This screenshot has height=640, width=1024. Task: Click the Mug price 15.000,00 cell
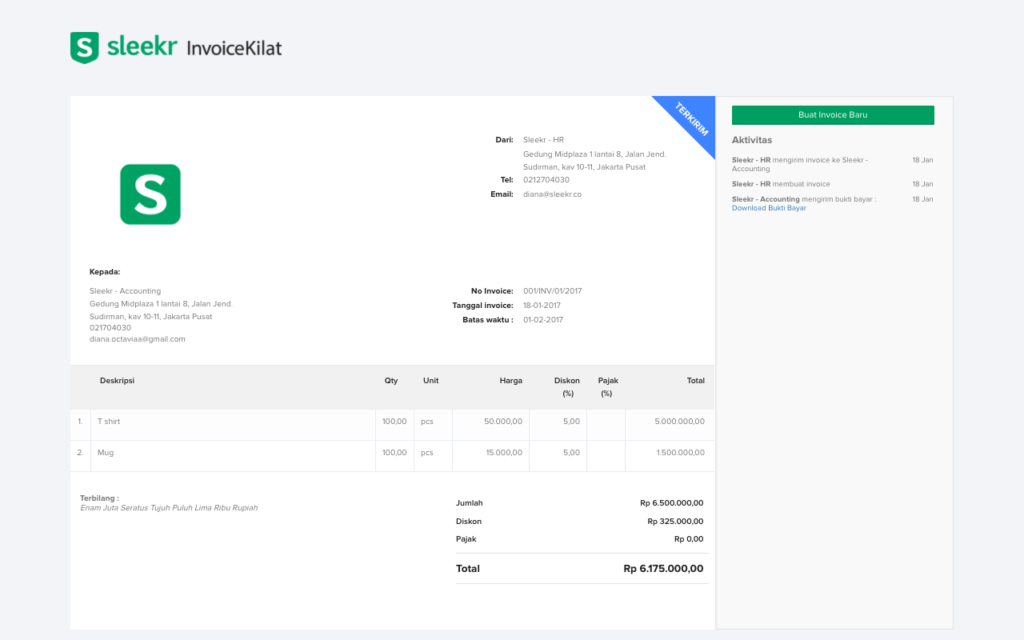[503, 453]
